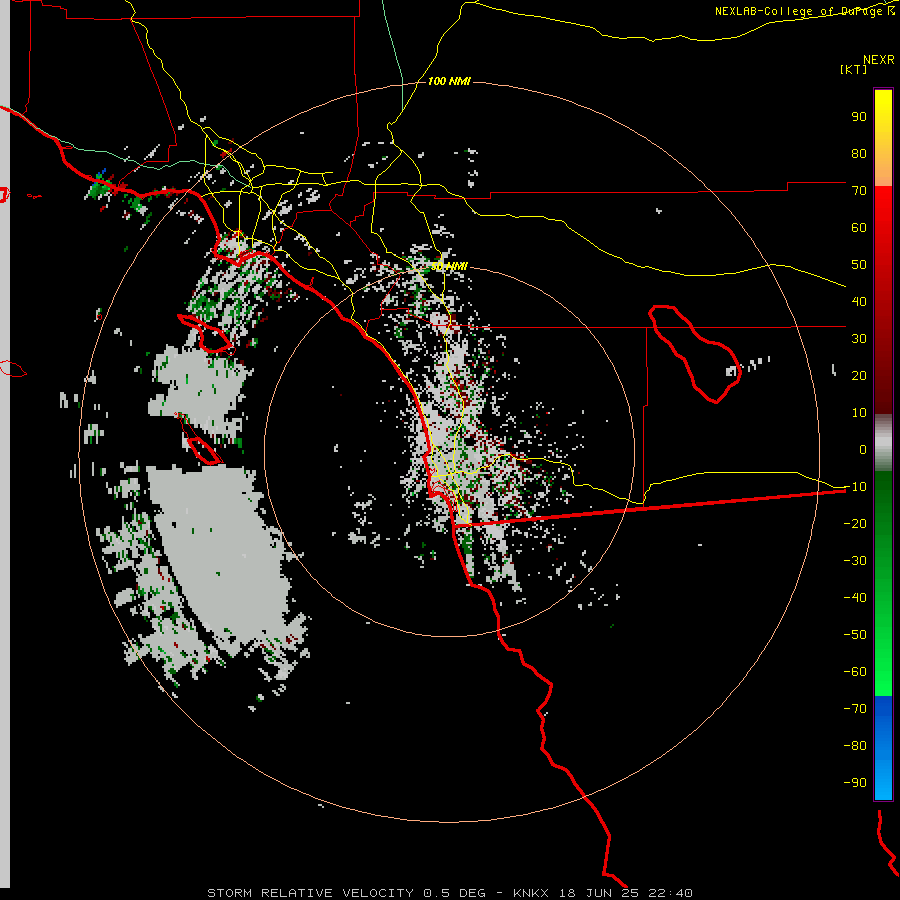Click the 50 value on velocity scale
Image resolution: width=900 pixels, height=900 pixels.
coord(859,265)
